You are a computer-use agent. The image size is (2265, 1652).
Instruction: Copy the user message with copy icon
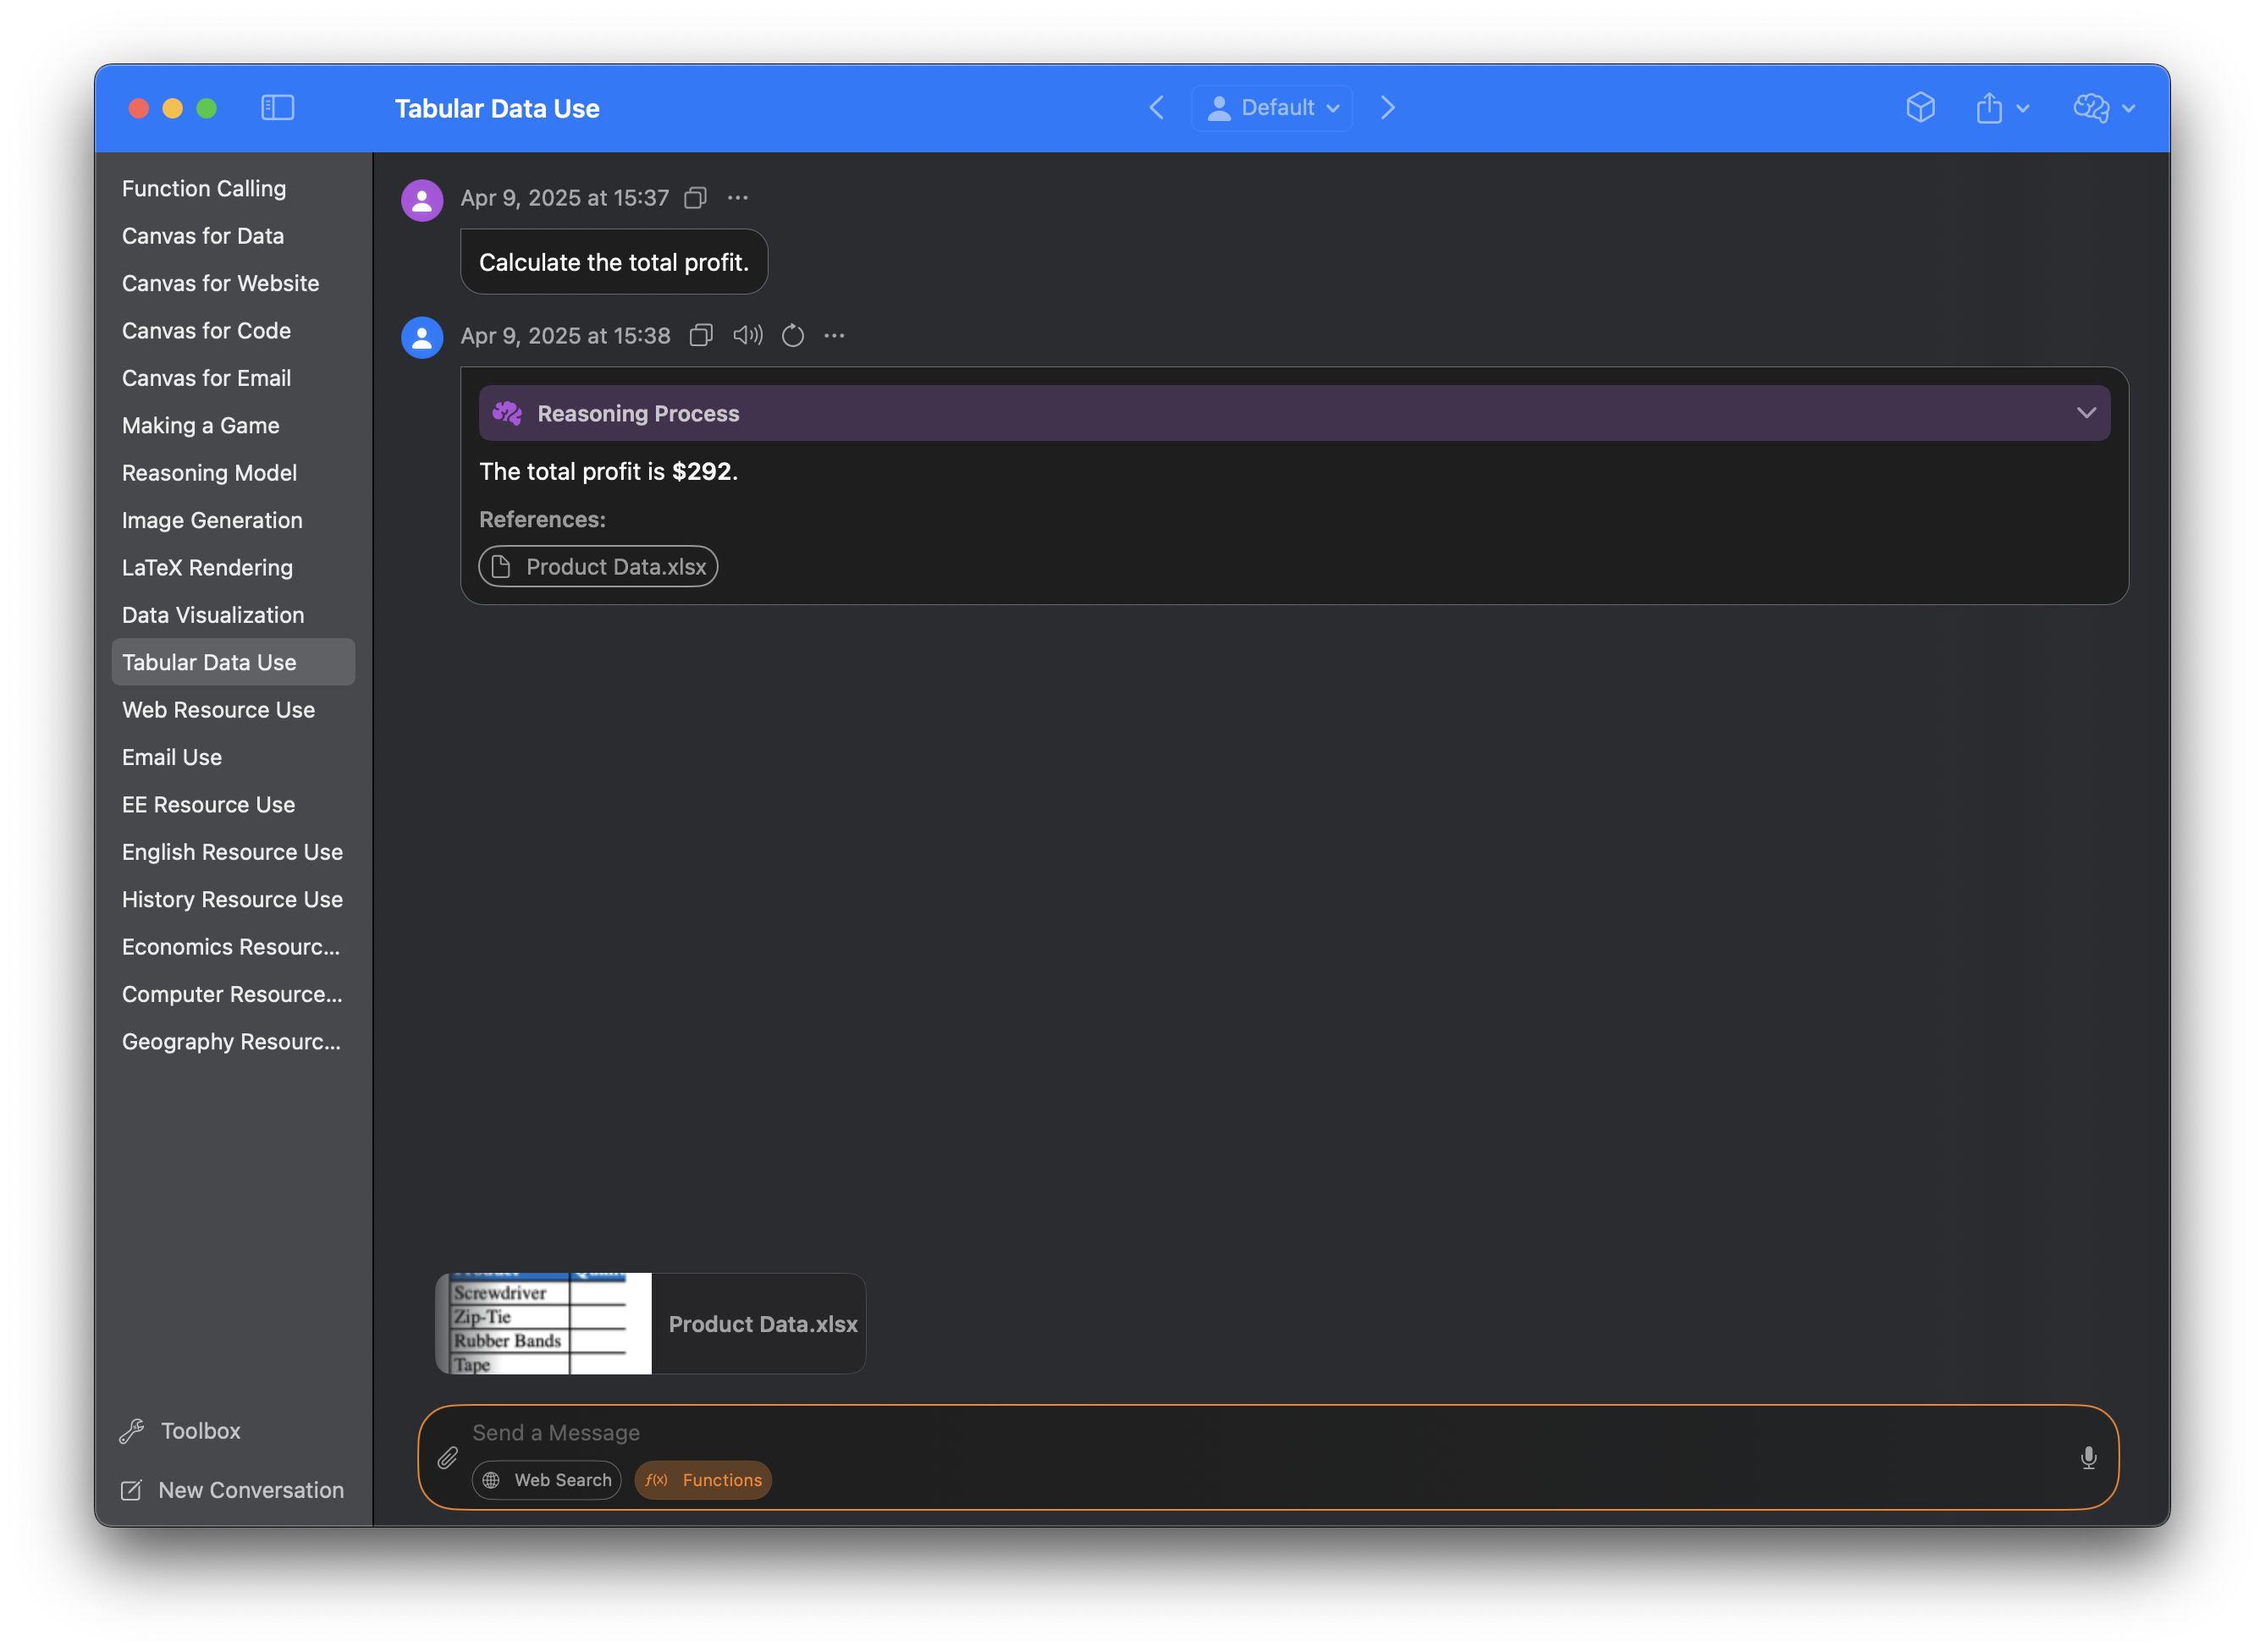click(x=695, y=198)
